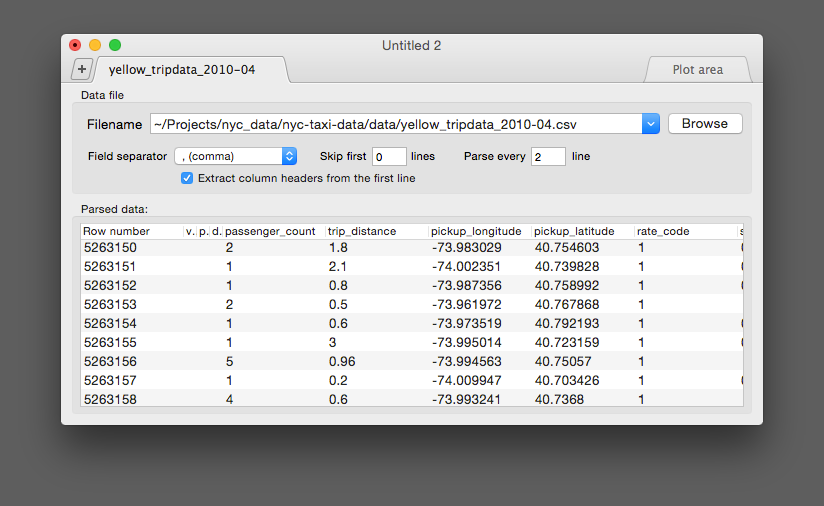Select the pickup_latitude column header
Viewport: 824px width, 506px height.
pyautogui.click(x=581, y=231)
